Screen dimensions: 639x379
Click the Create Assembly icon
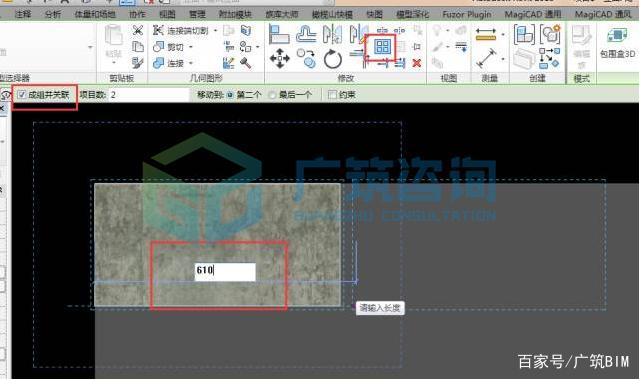coord(524,34)
